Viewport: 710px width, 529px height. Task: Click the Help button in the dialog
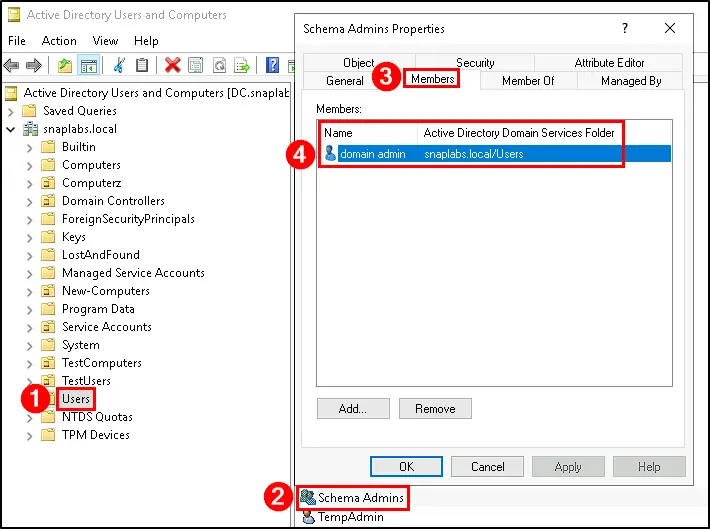point(649,466)
